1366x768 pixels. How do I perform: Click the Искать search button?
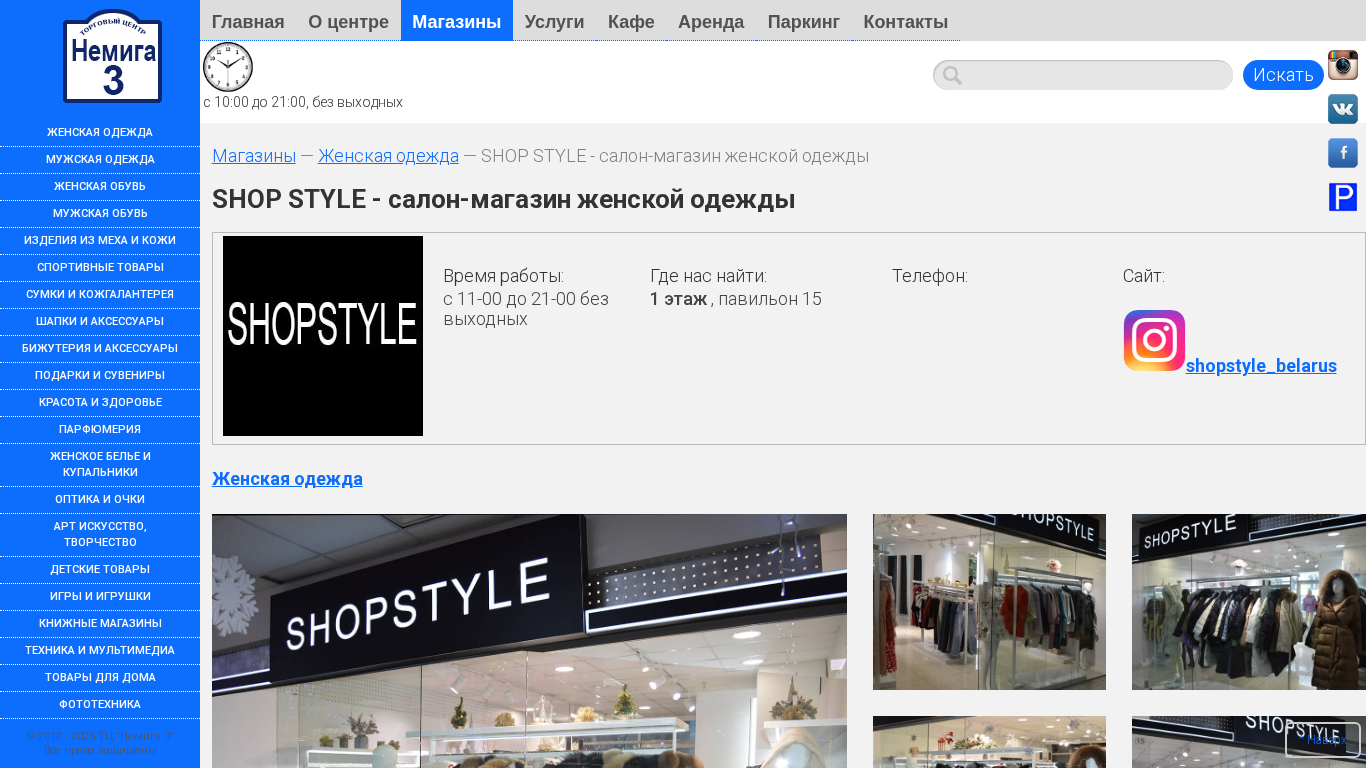pos(1283,75)
